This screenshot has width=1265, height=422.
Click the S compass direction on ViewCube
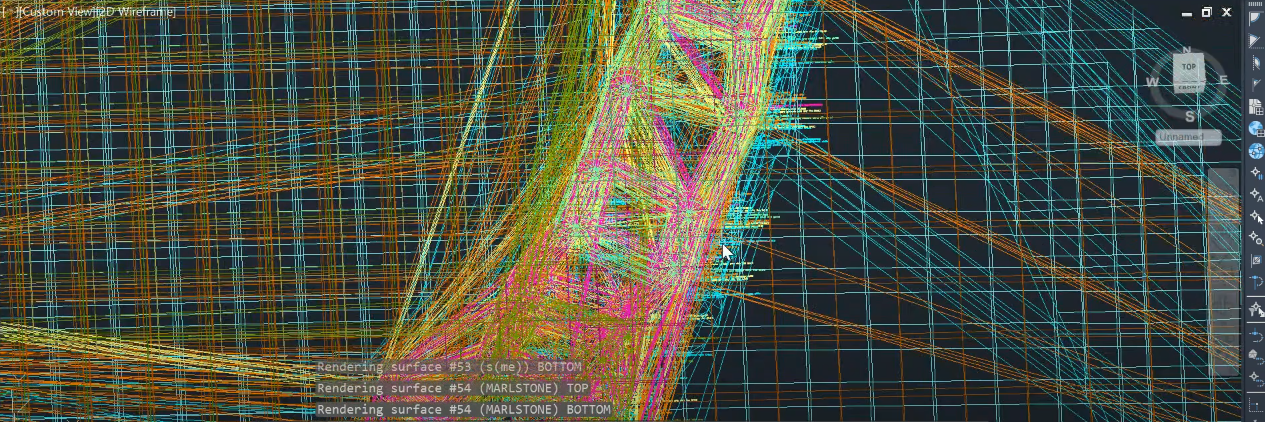tap(1188, 115)
